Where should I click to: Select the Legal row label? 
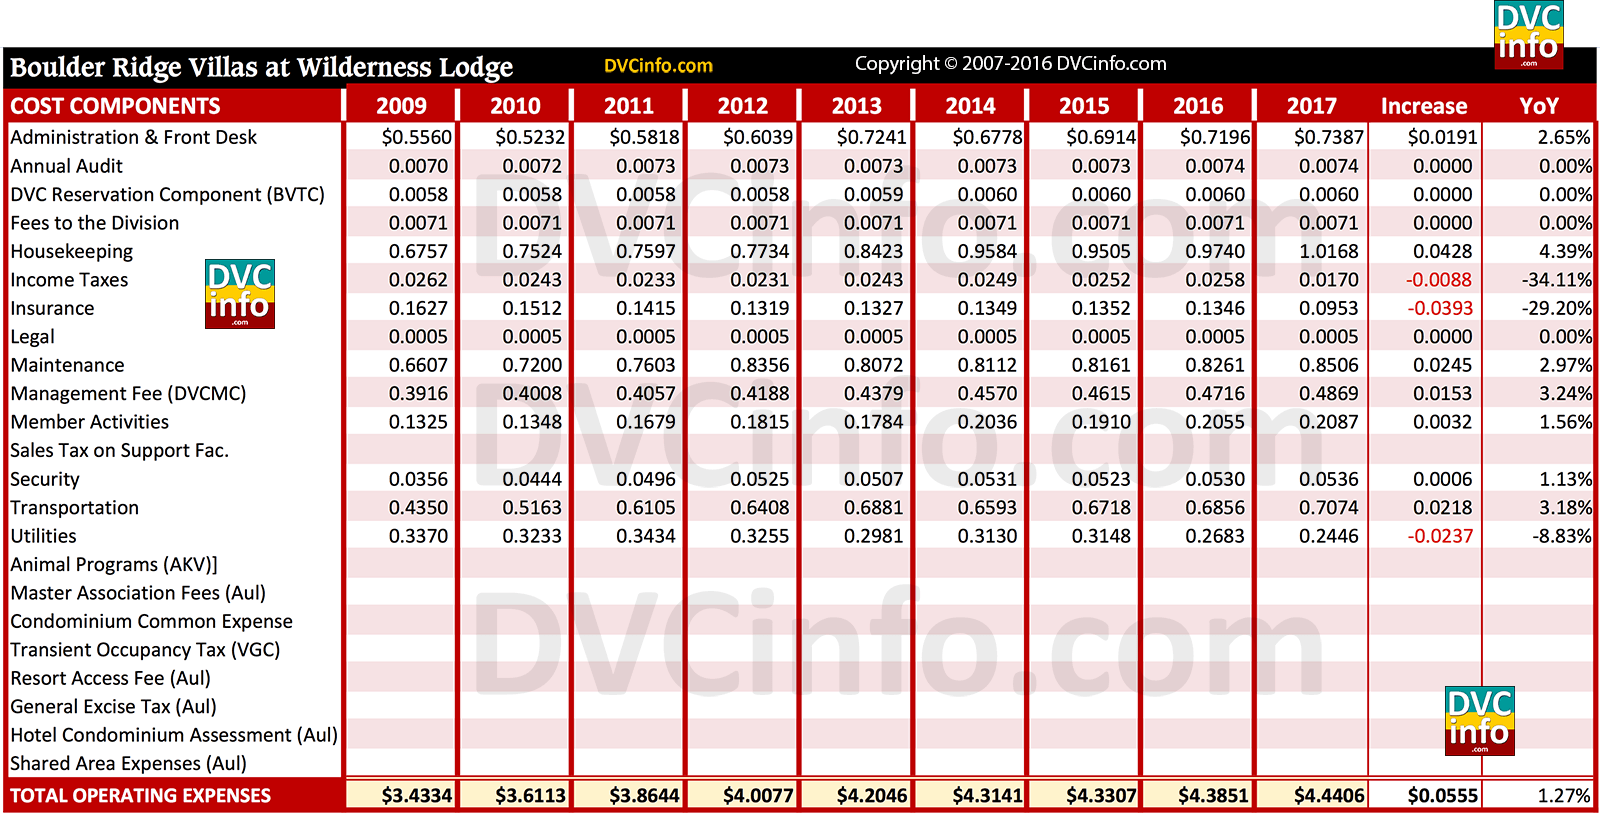coord(32,337)
